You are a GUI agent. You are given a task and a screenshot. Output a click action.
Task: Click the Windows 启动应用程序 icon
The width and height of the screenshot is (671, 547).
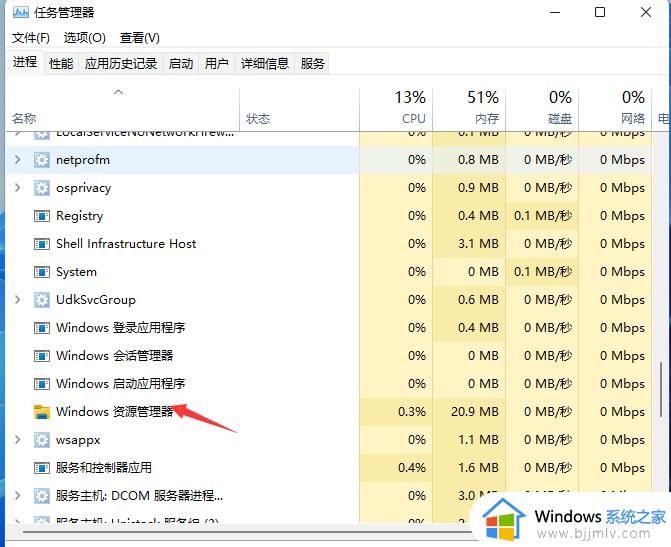coord(42,384)
